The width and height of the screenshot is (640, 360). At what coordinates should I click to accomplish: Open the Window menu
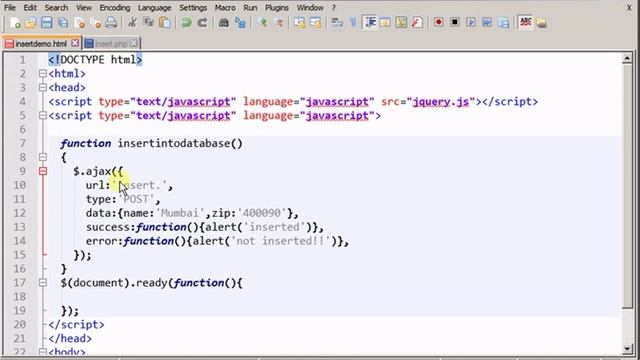click(310, 8)
